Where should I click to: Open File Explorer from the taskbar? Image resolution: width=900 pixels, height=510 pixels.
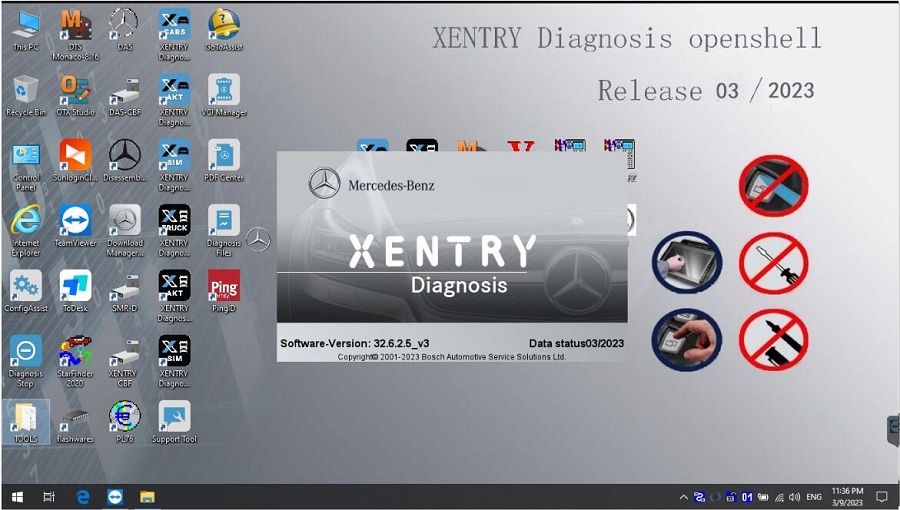(x=148, y=497)
